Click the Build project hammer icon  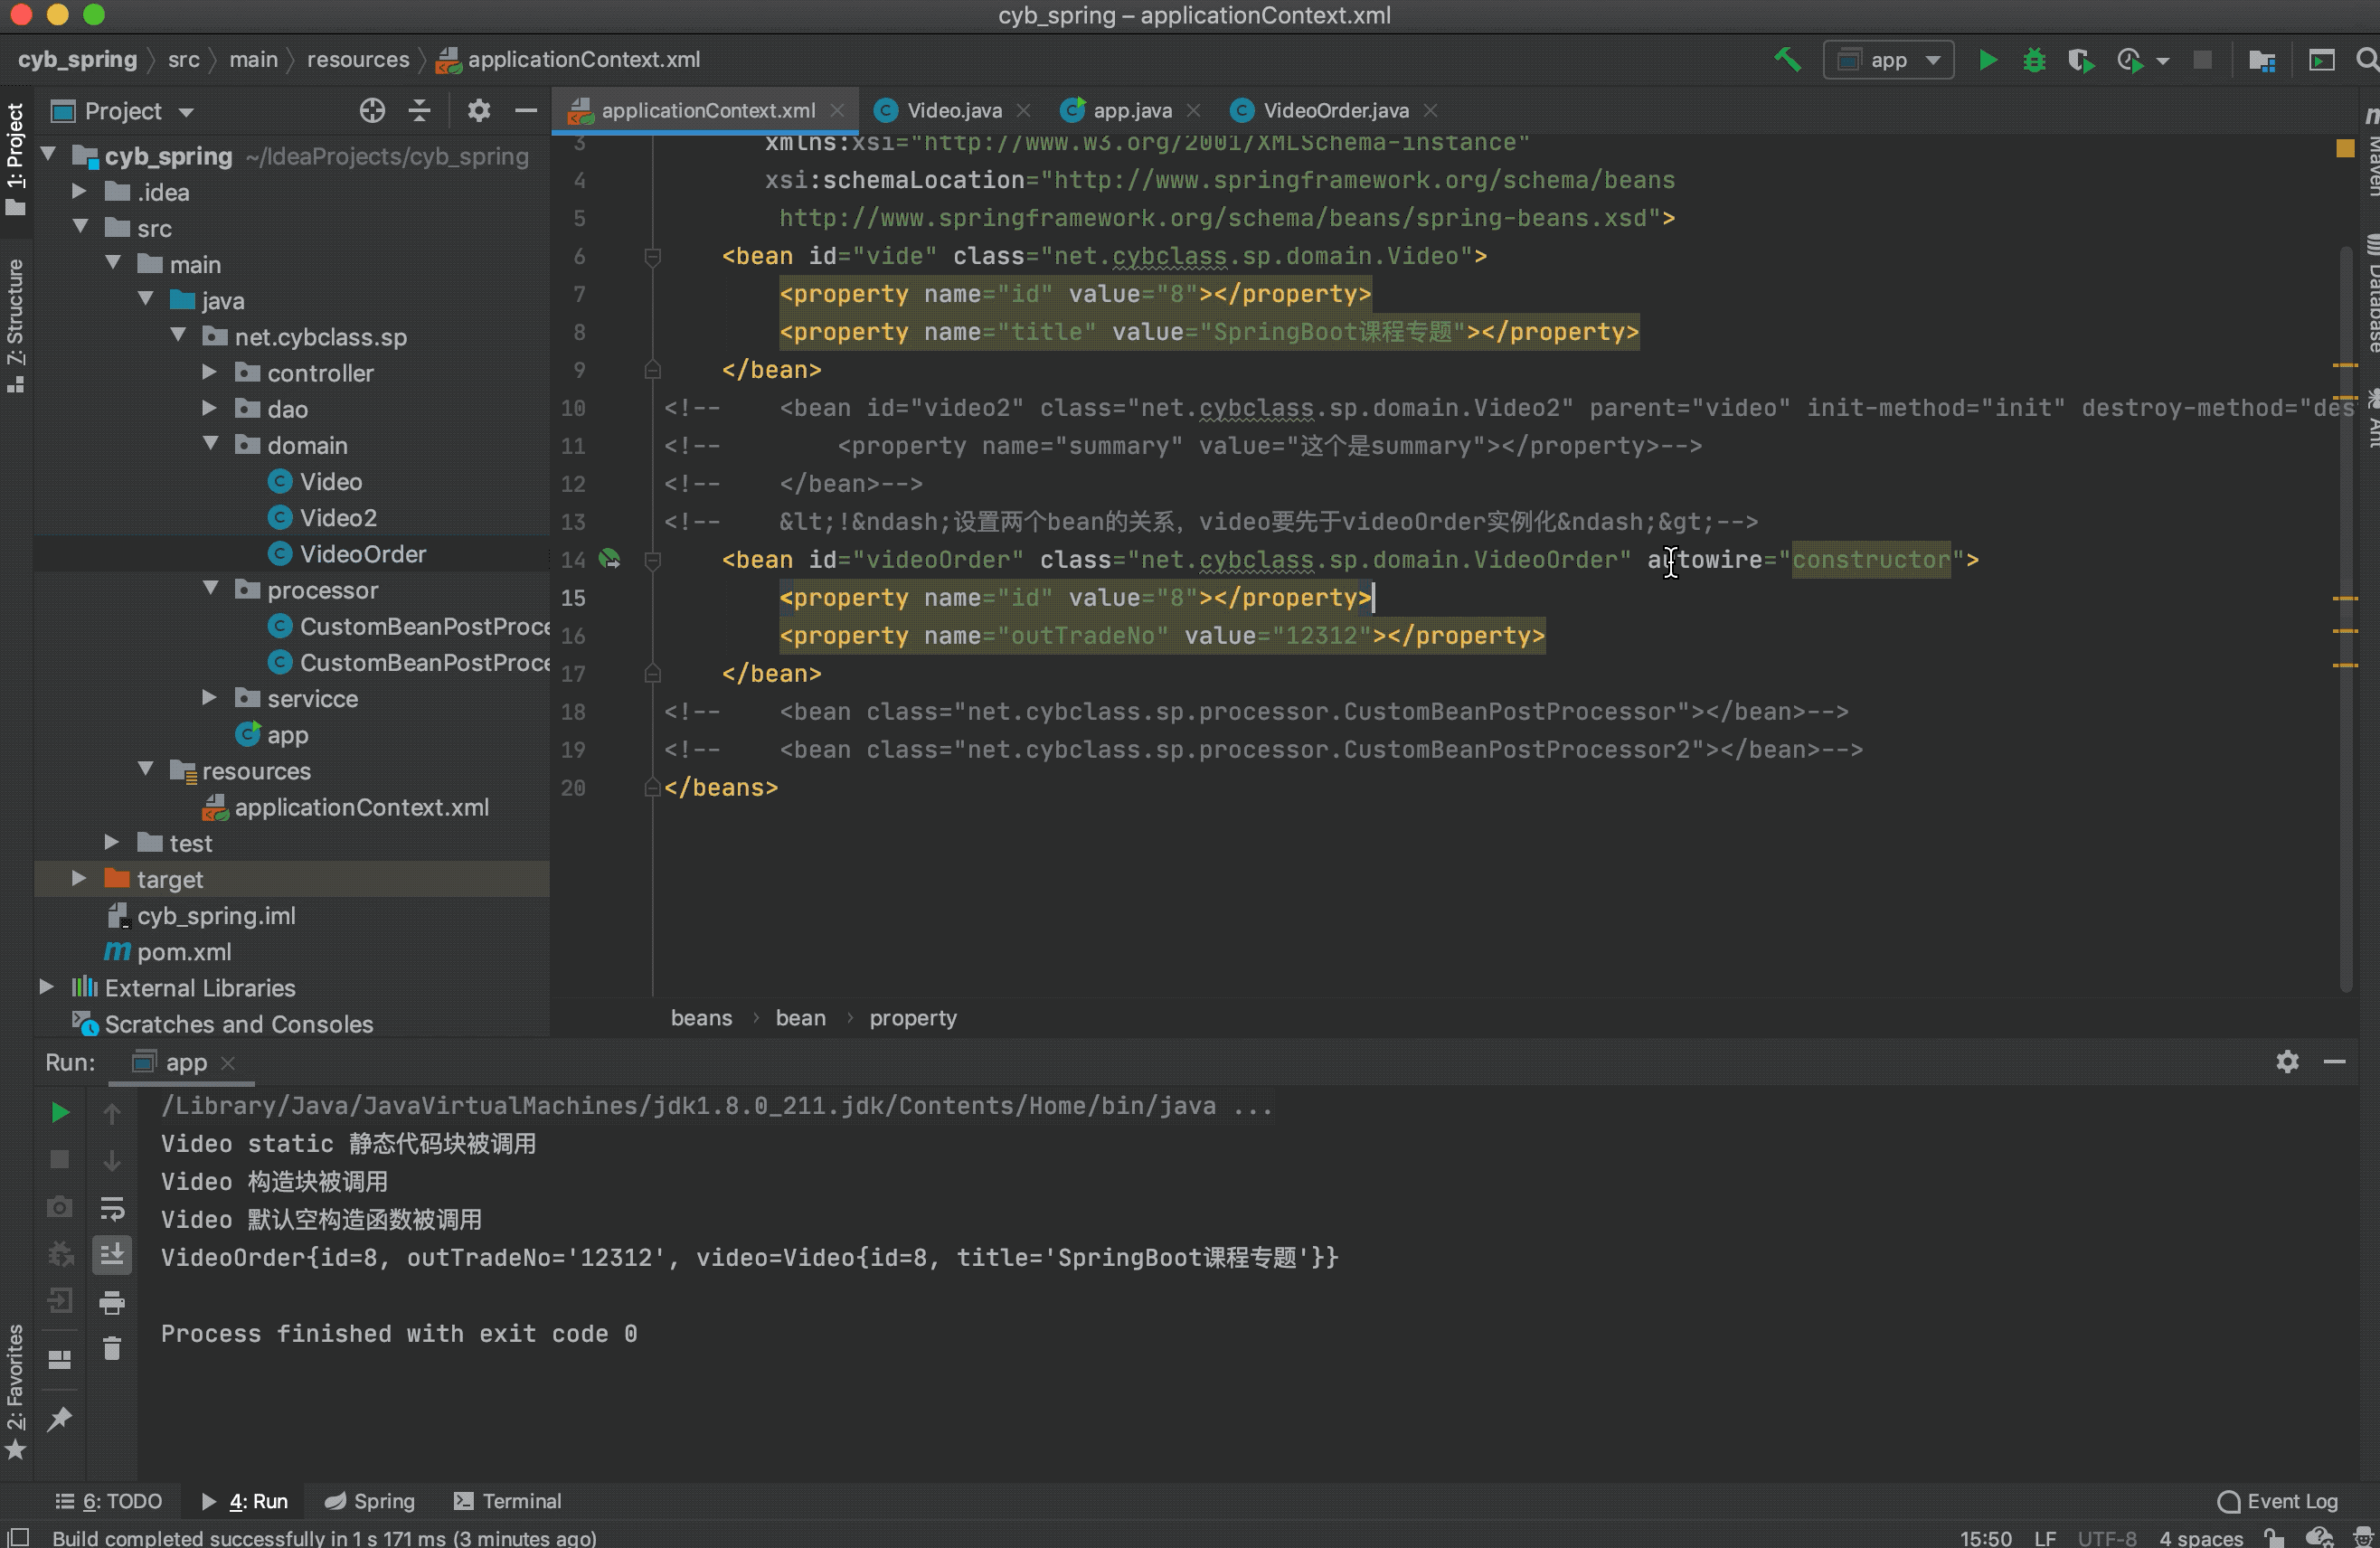[x=1787, y=60]
